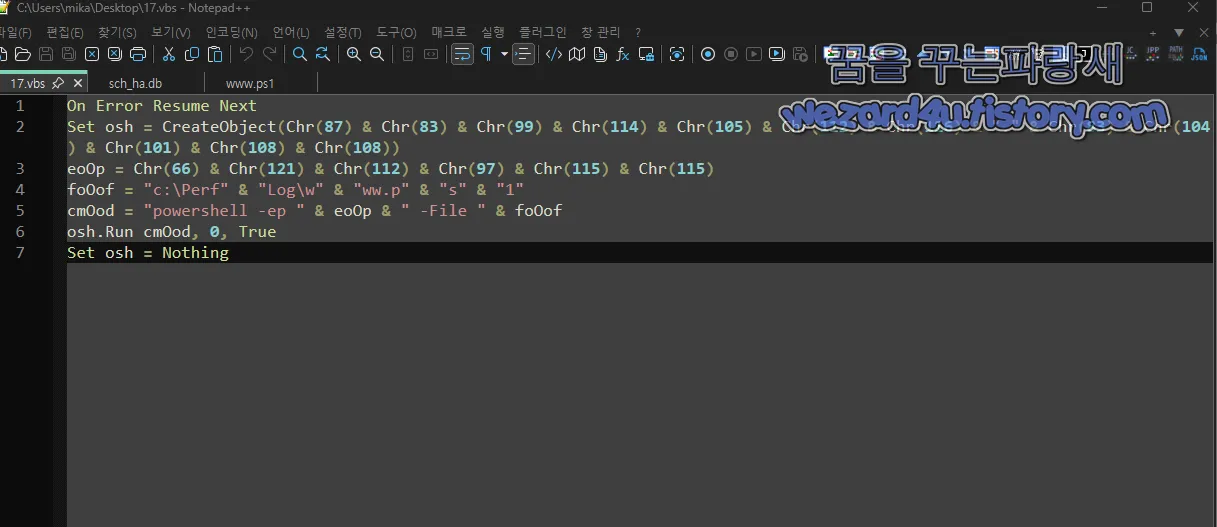
Task: Close the current document via toolbar icon
Action: pyautogui.click(x=92, y=54)
